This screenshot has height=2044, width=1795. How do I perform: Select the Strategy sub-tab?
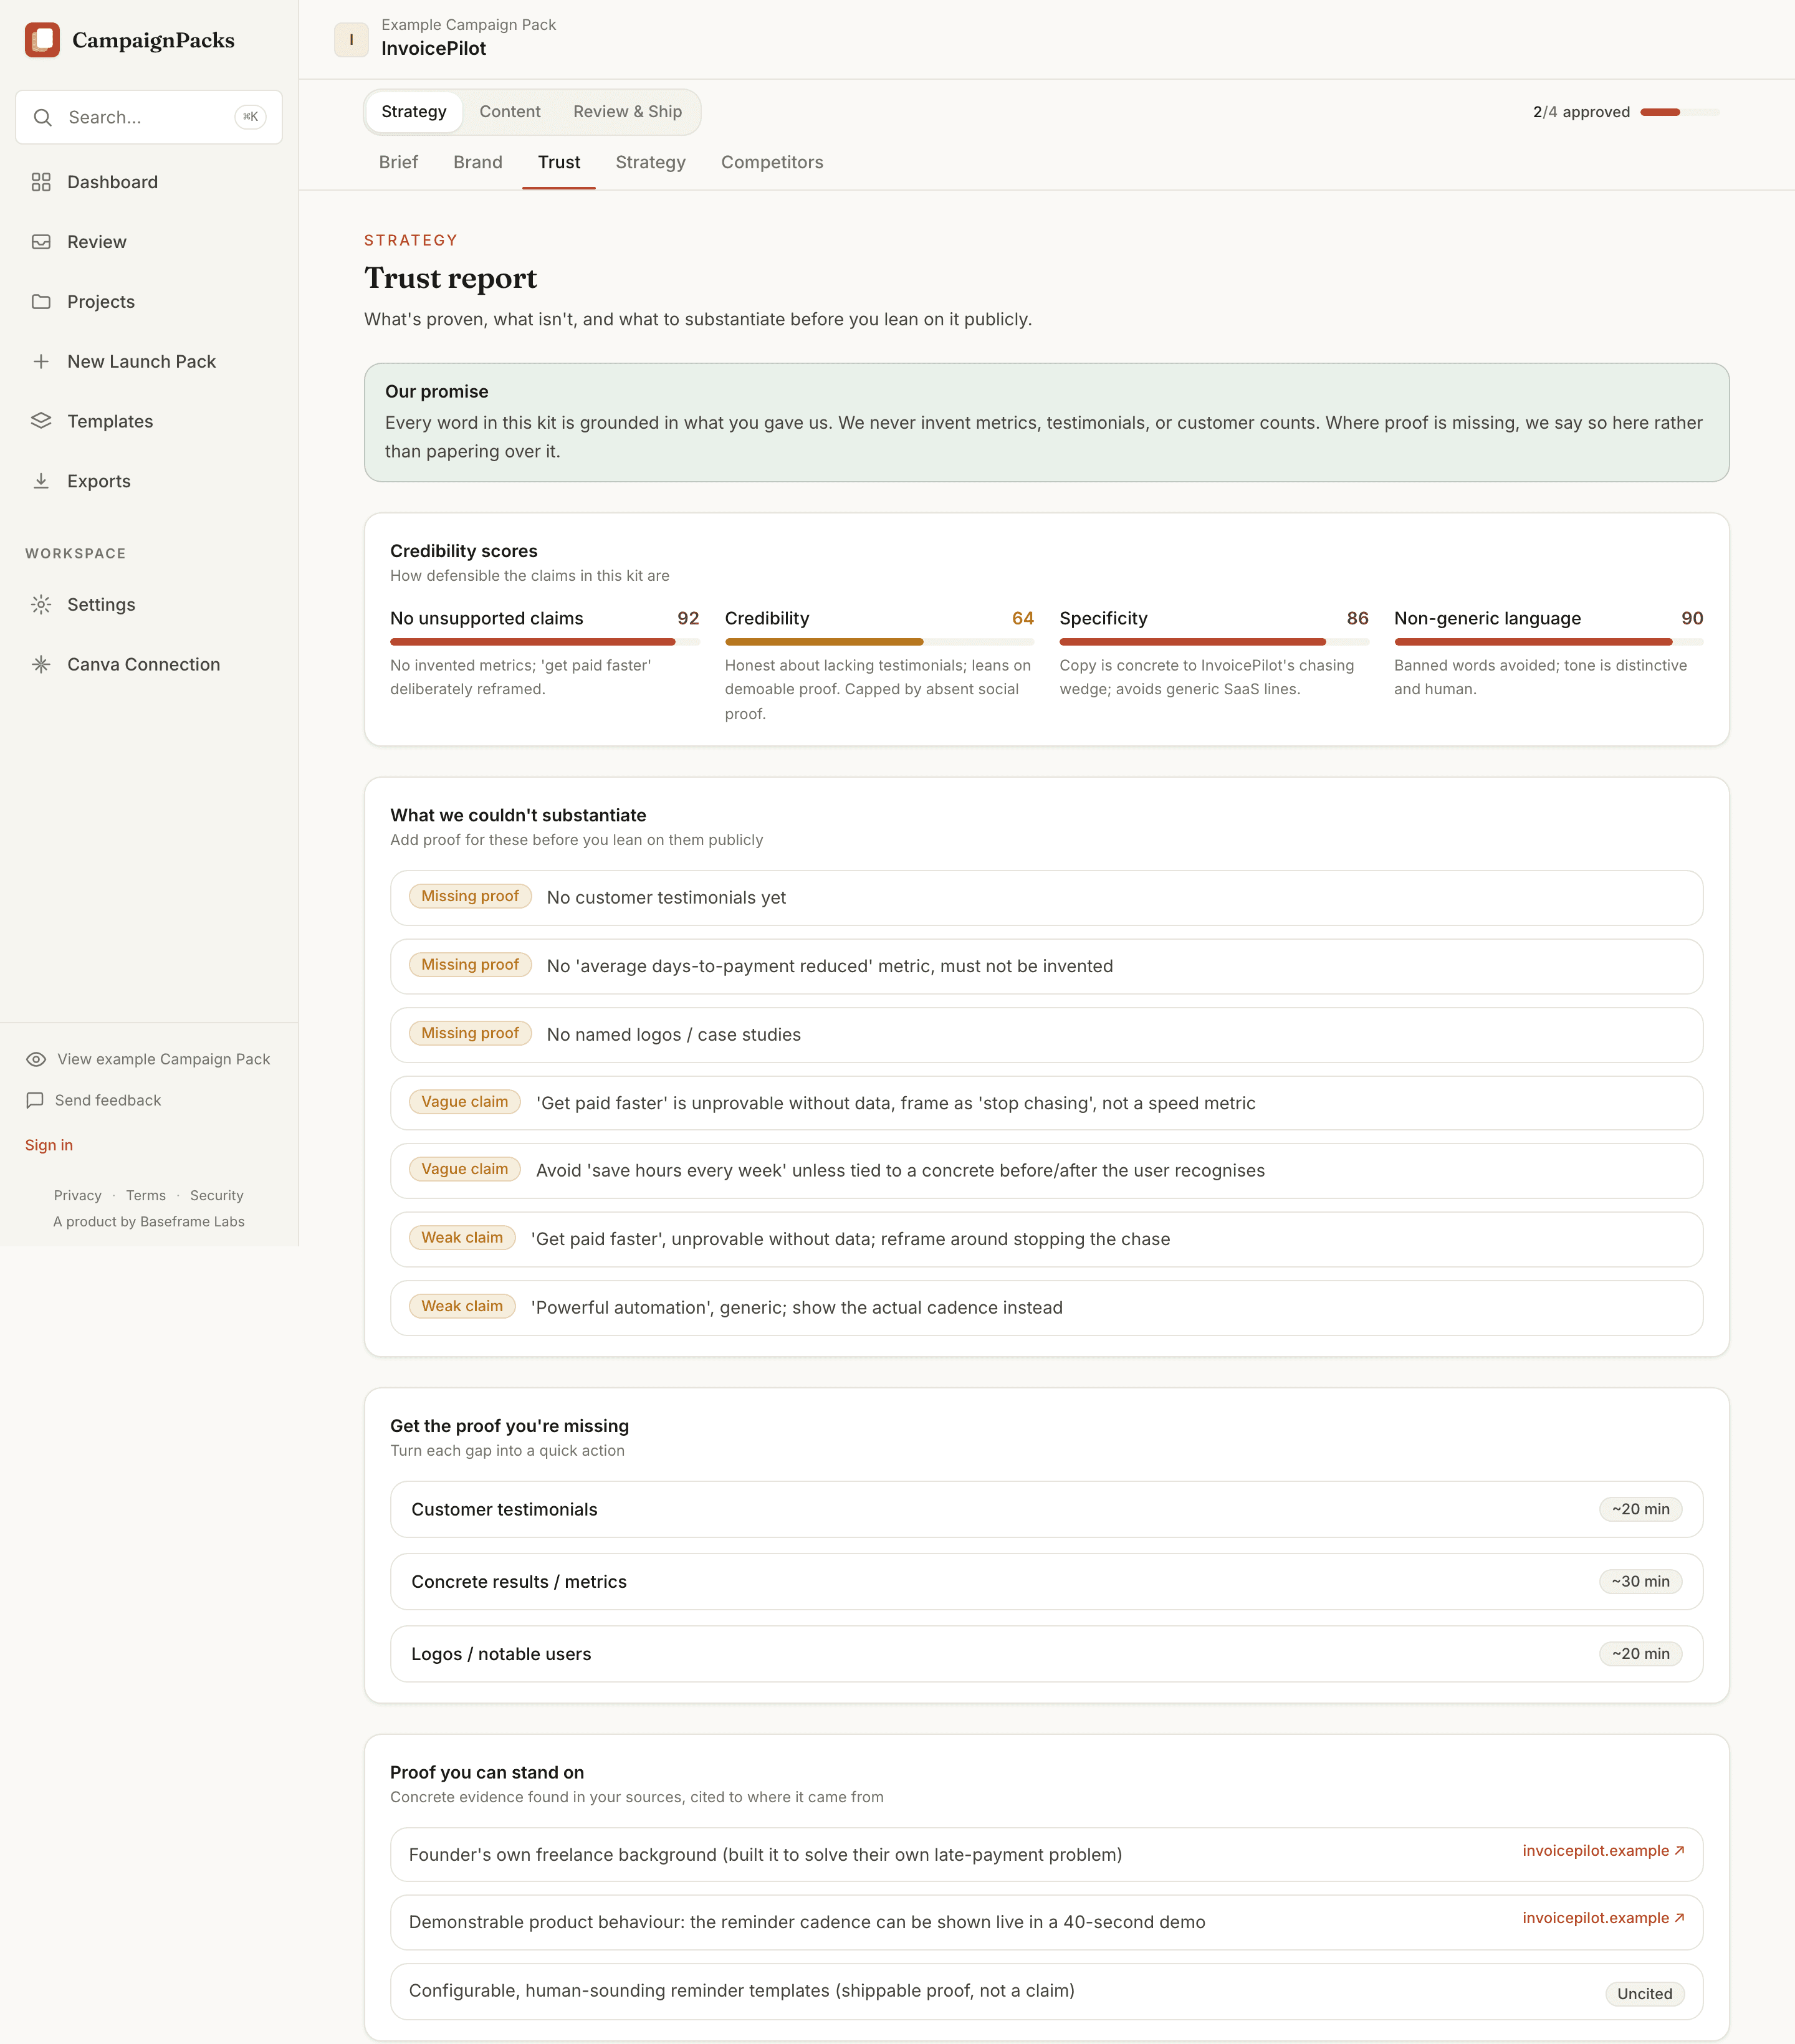(651, 162)
